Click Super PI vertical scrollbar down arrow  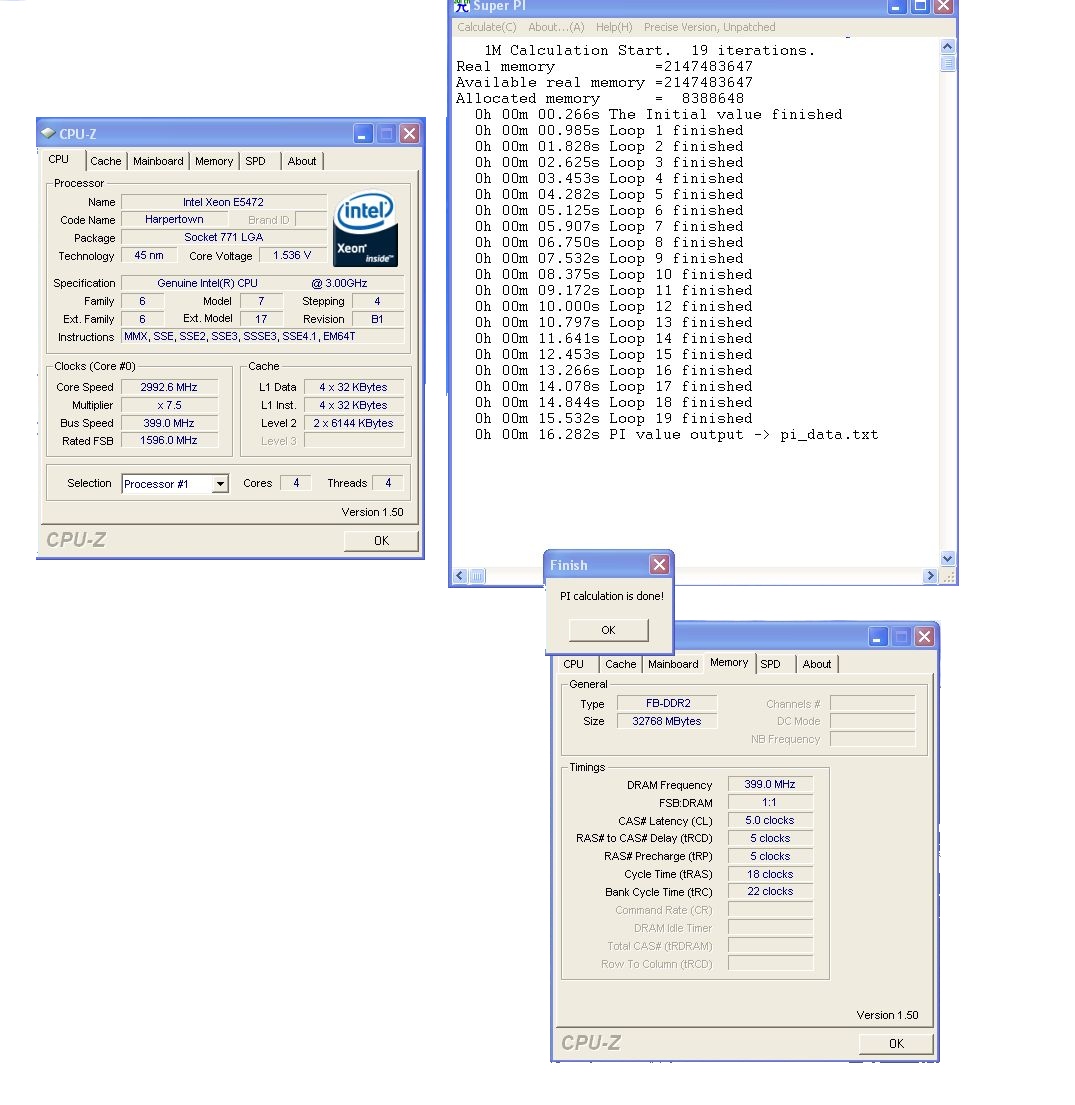(x=947, y=558)
